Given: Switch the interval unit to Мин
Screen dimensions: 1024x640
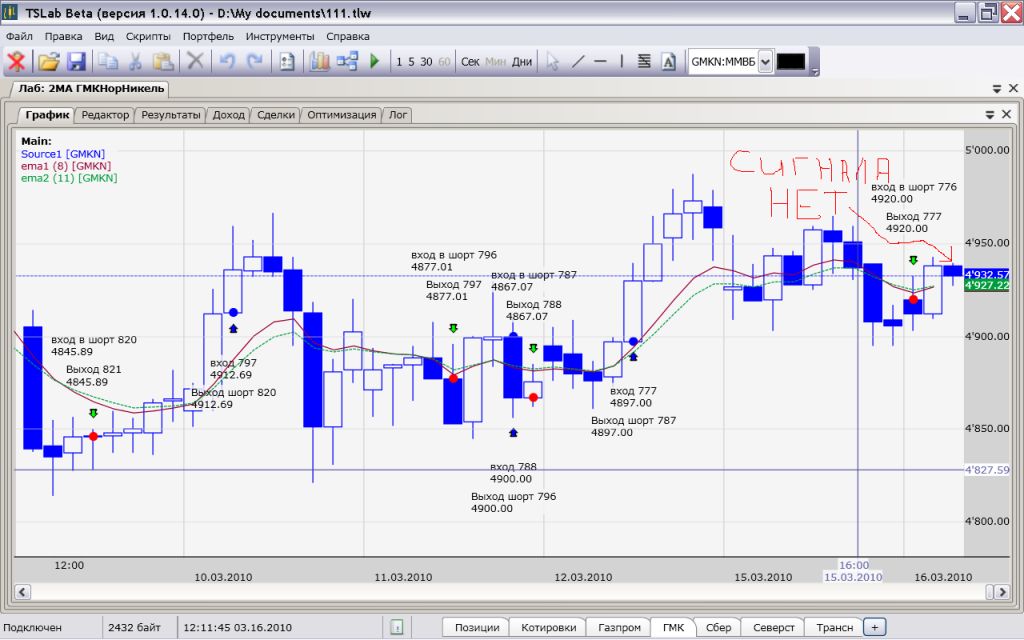Looking at the screenshot, I should click(496, 62).
